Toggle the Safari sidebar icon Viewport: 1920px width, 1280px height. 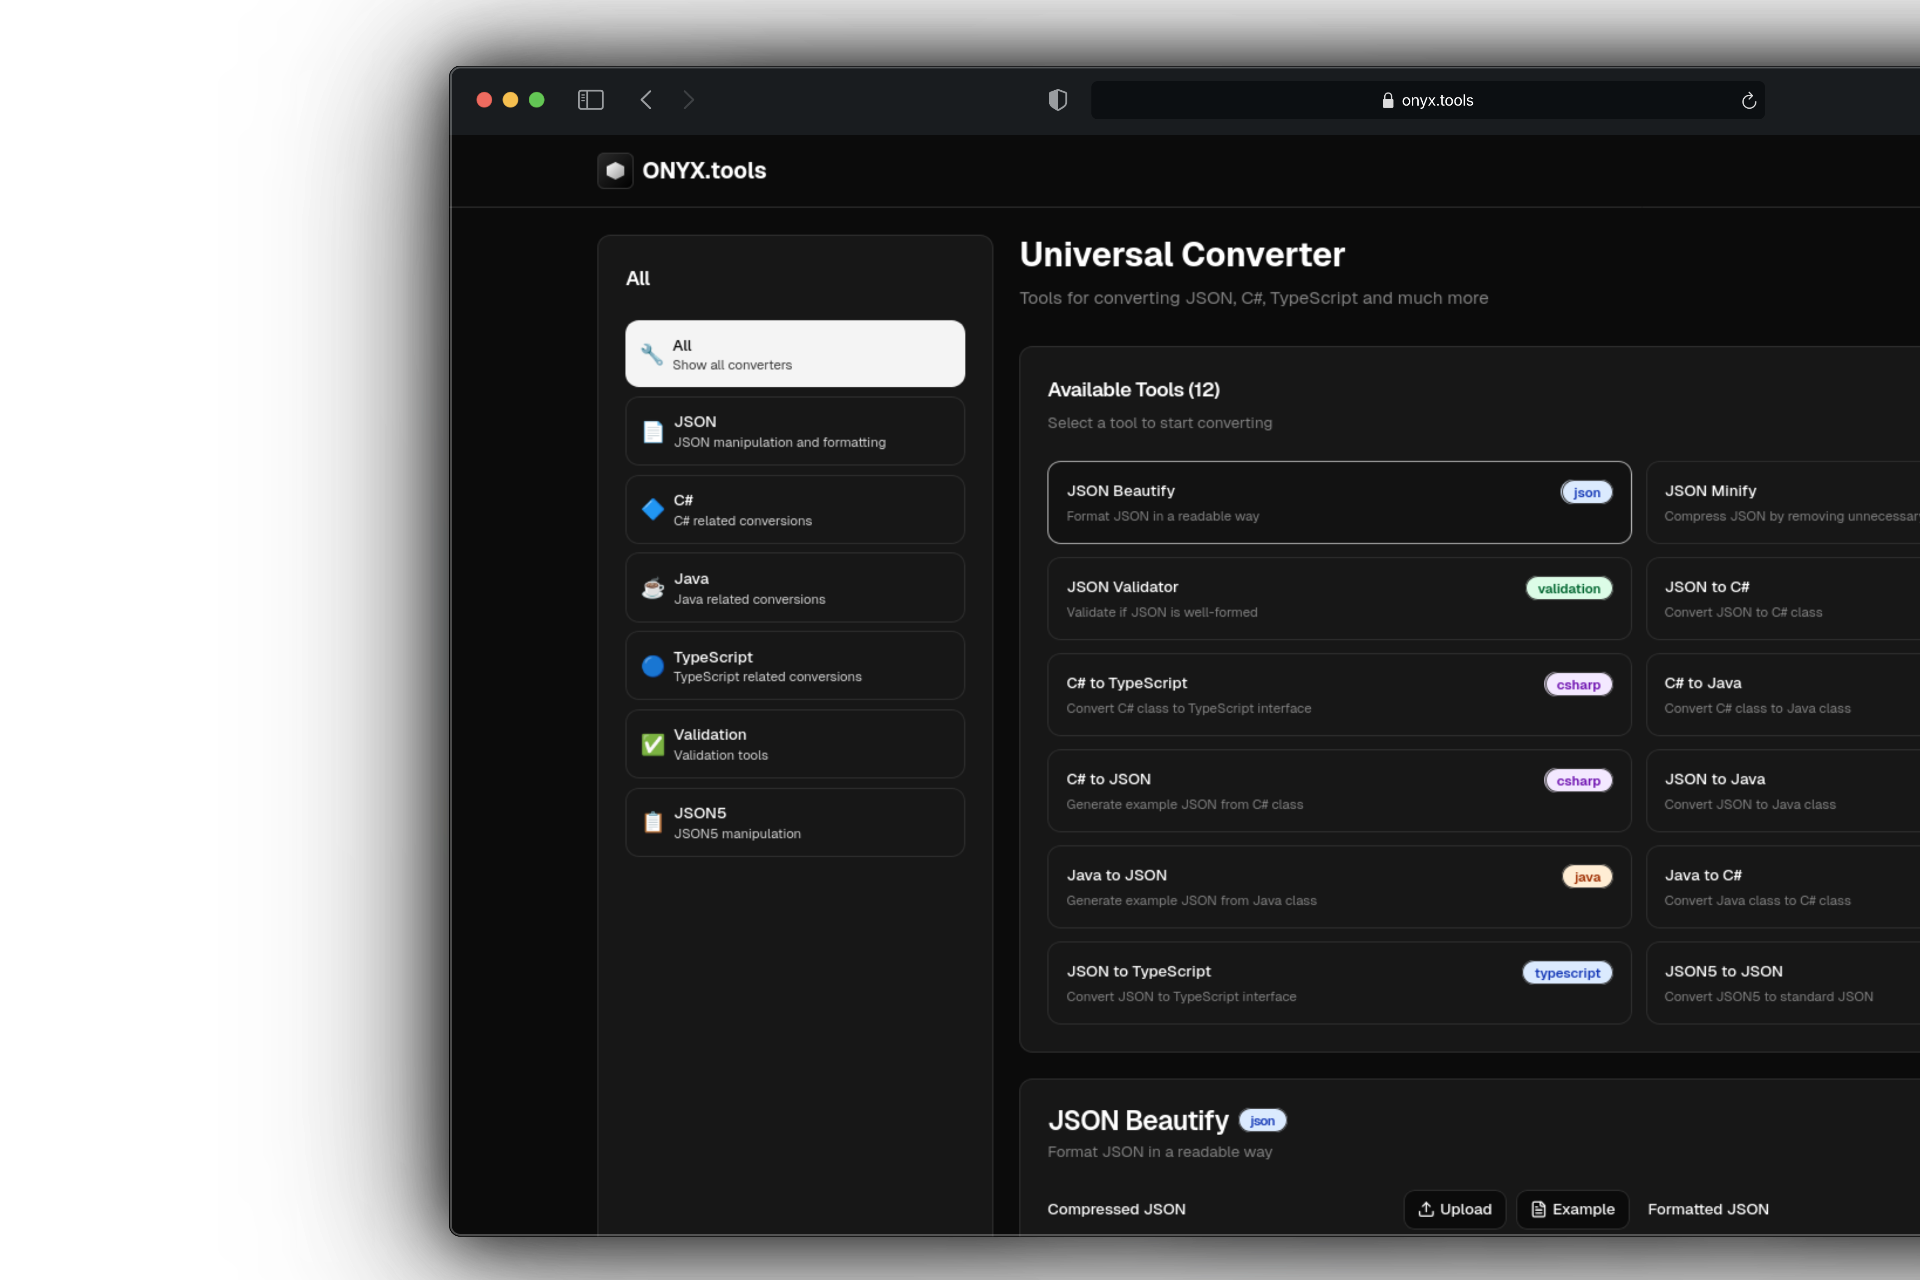point(591,100)
